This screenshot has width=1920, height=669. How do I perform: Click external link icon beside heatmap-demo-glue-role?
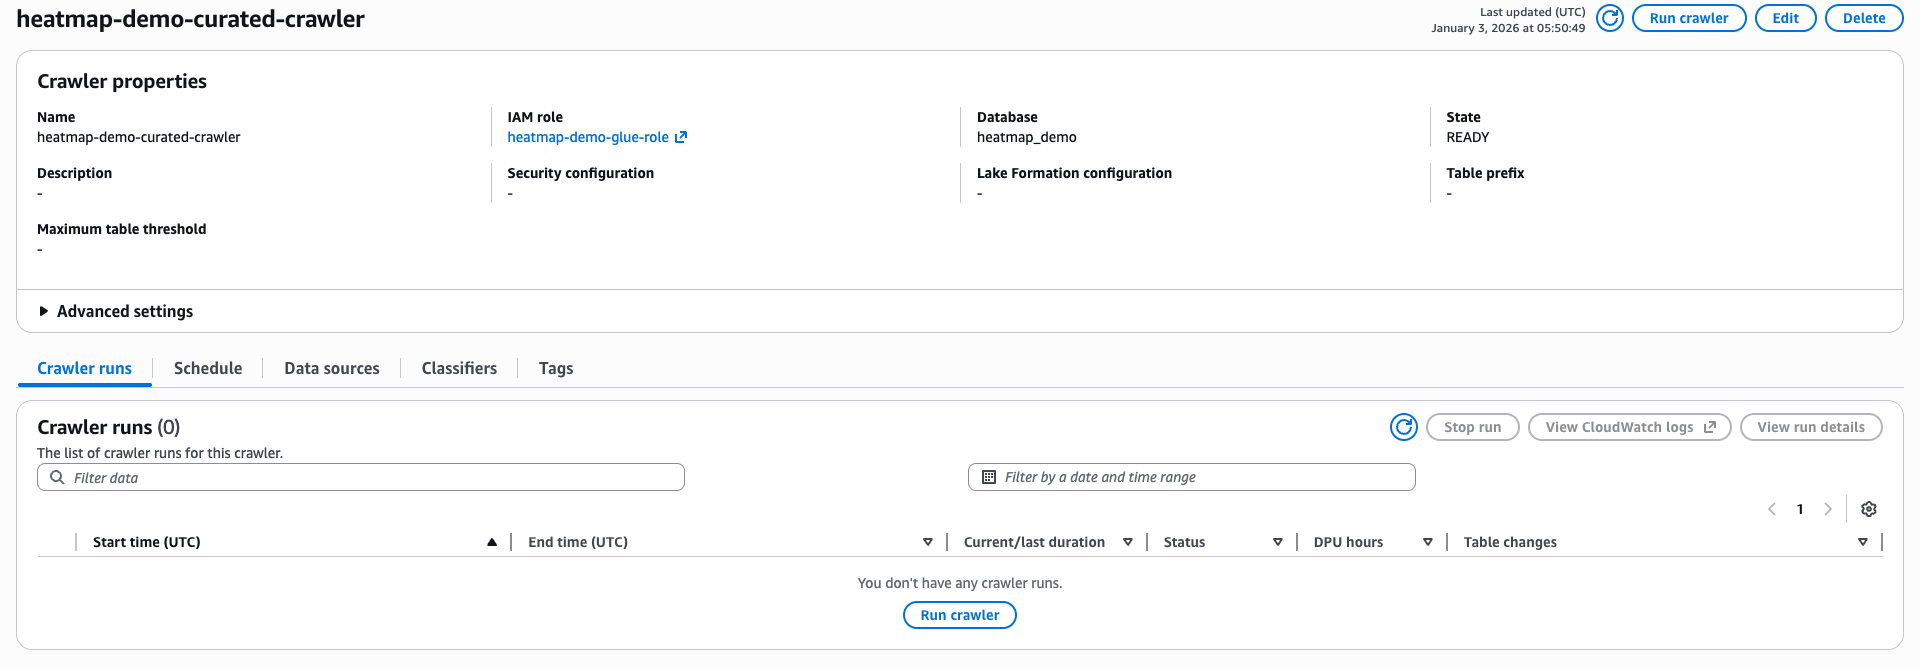pyautogui.click(x=681, y=137)
